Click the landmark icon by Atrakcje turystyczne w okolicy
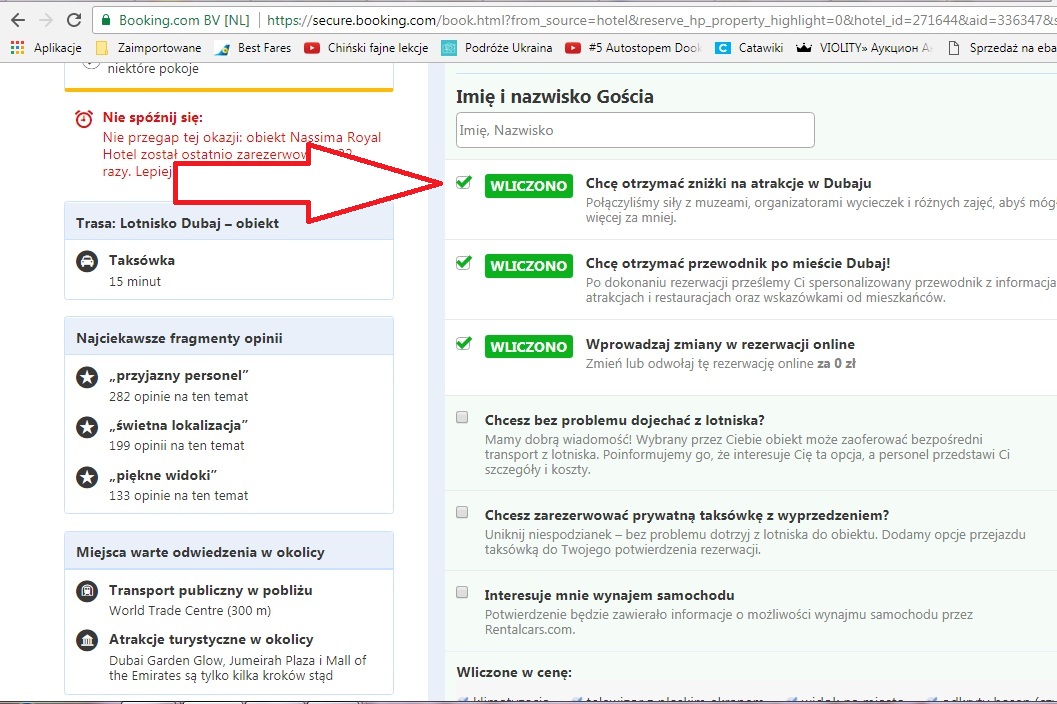Viewport: 1057px width, 704px height. coord(87,641)
